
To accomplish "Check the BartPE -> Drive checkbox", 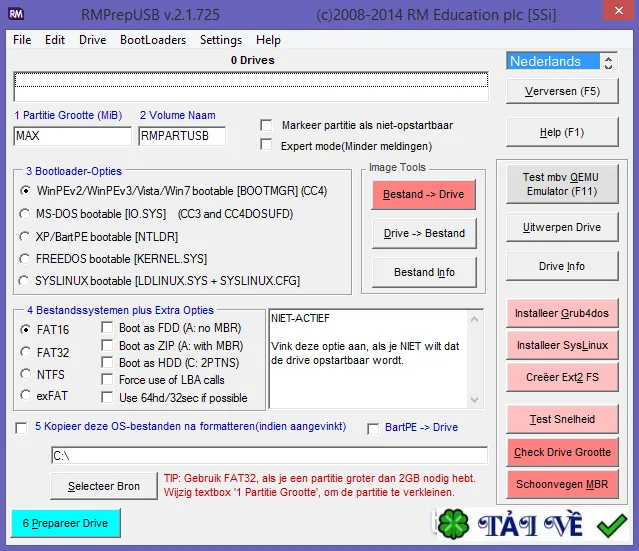I will (x=373, y=428).
